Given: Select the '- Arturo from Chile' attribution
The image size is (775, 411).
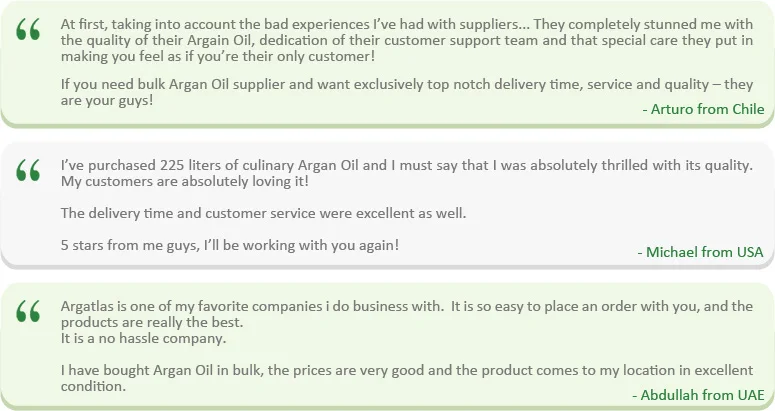Looking at the screenshot, I should coord(703,109).
